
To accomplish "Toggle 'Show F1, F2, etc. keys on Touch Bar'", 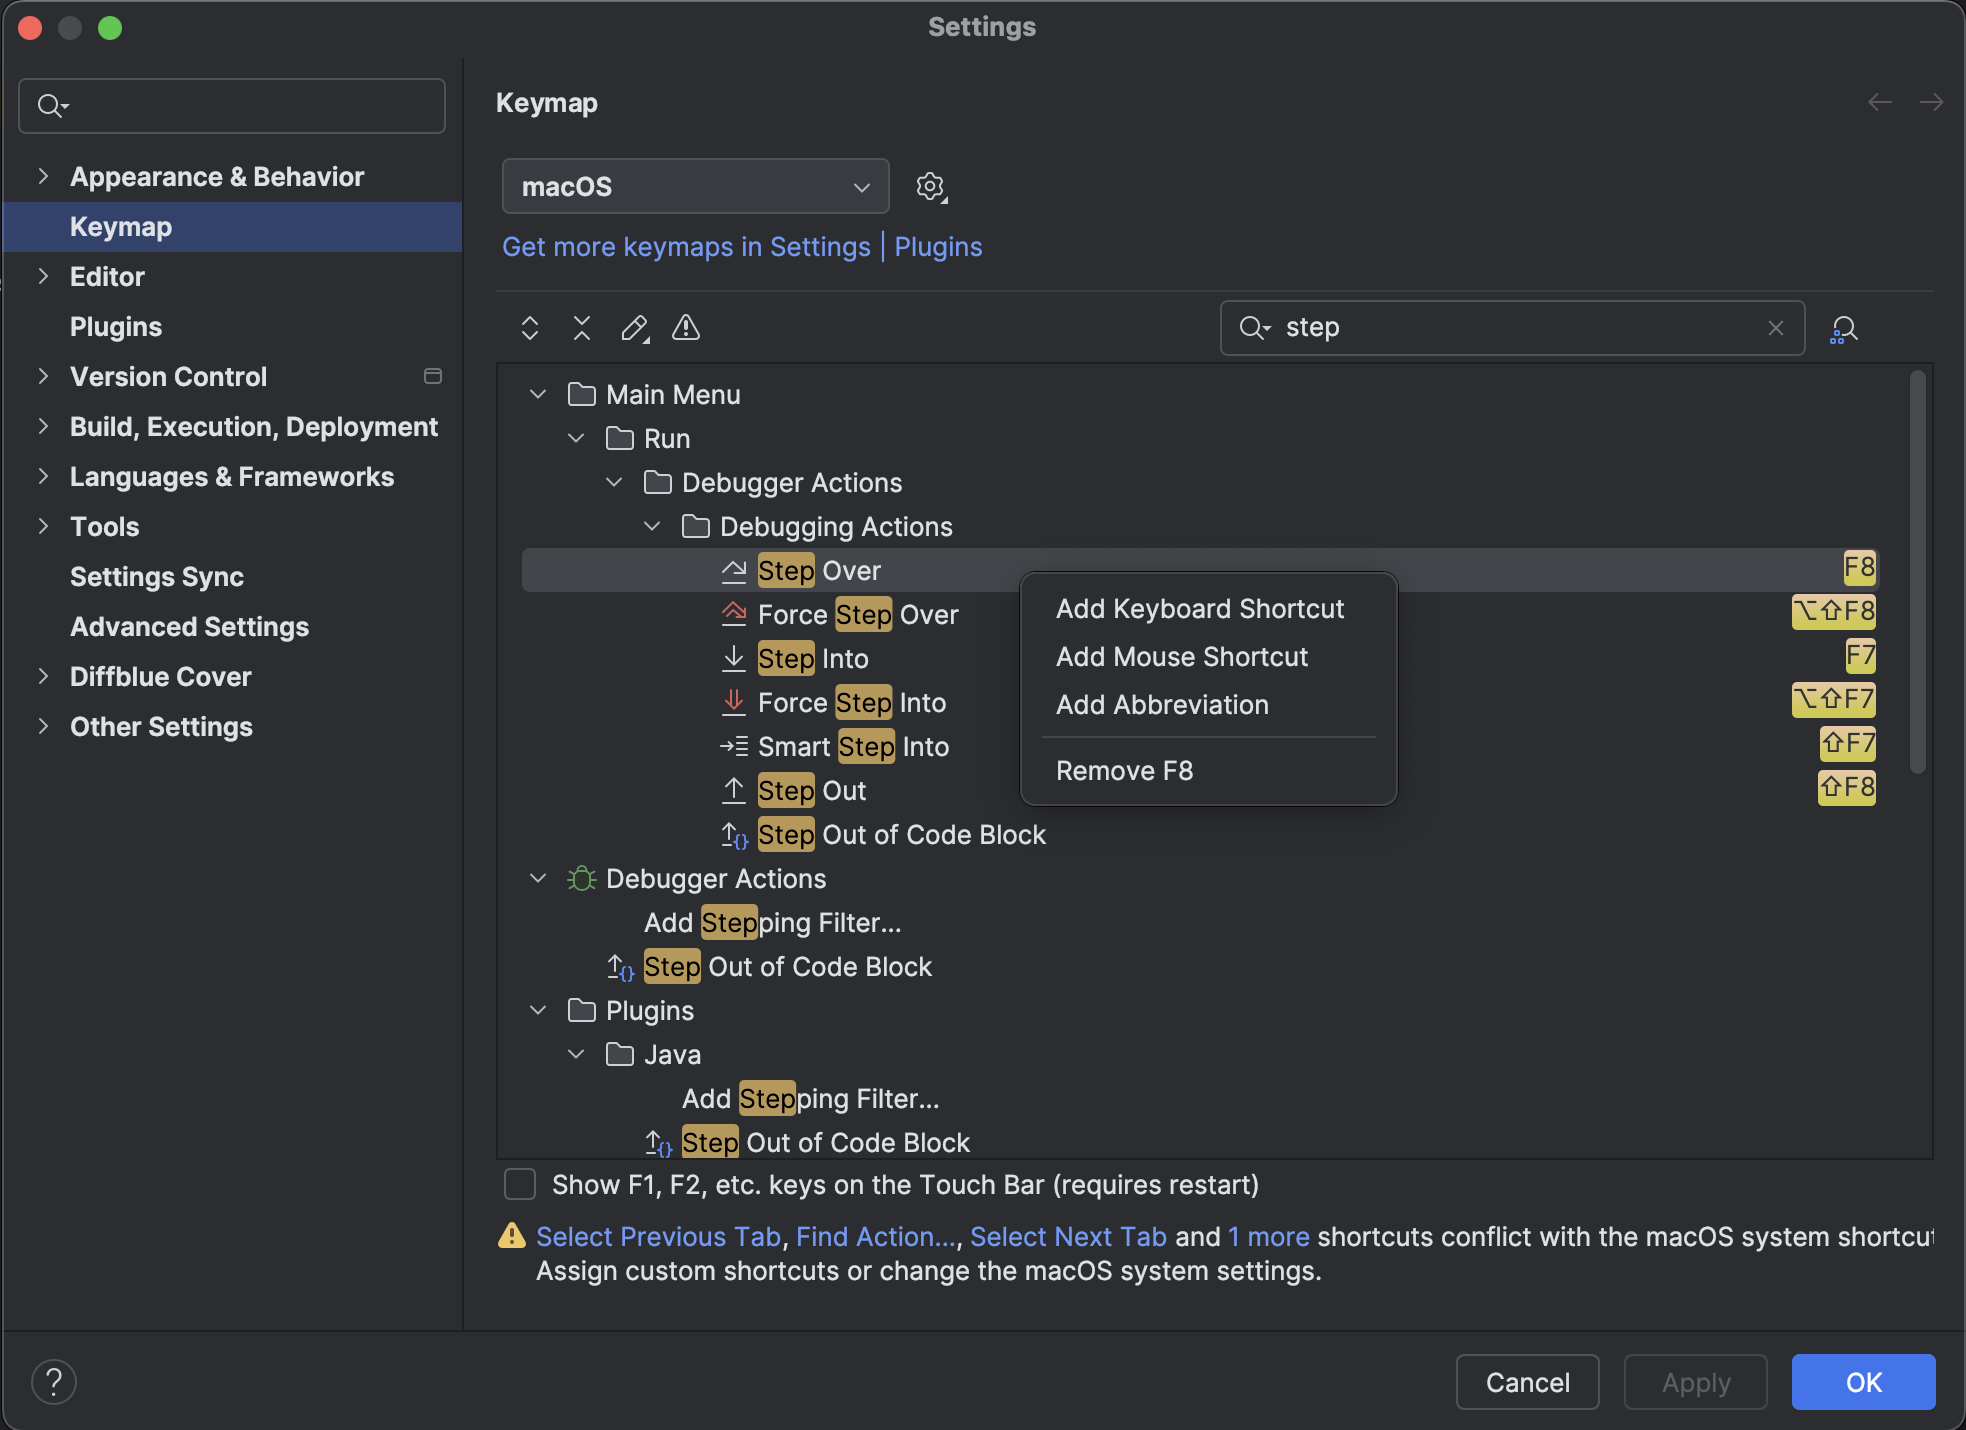I will coord(519,1183).
